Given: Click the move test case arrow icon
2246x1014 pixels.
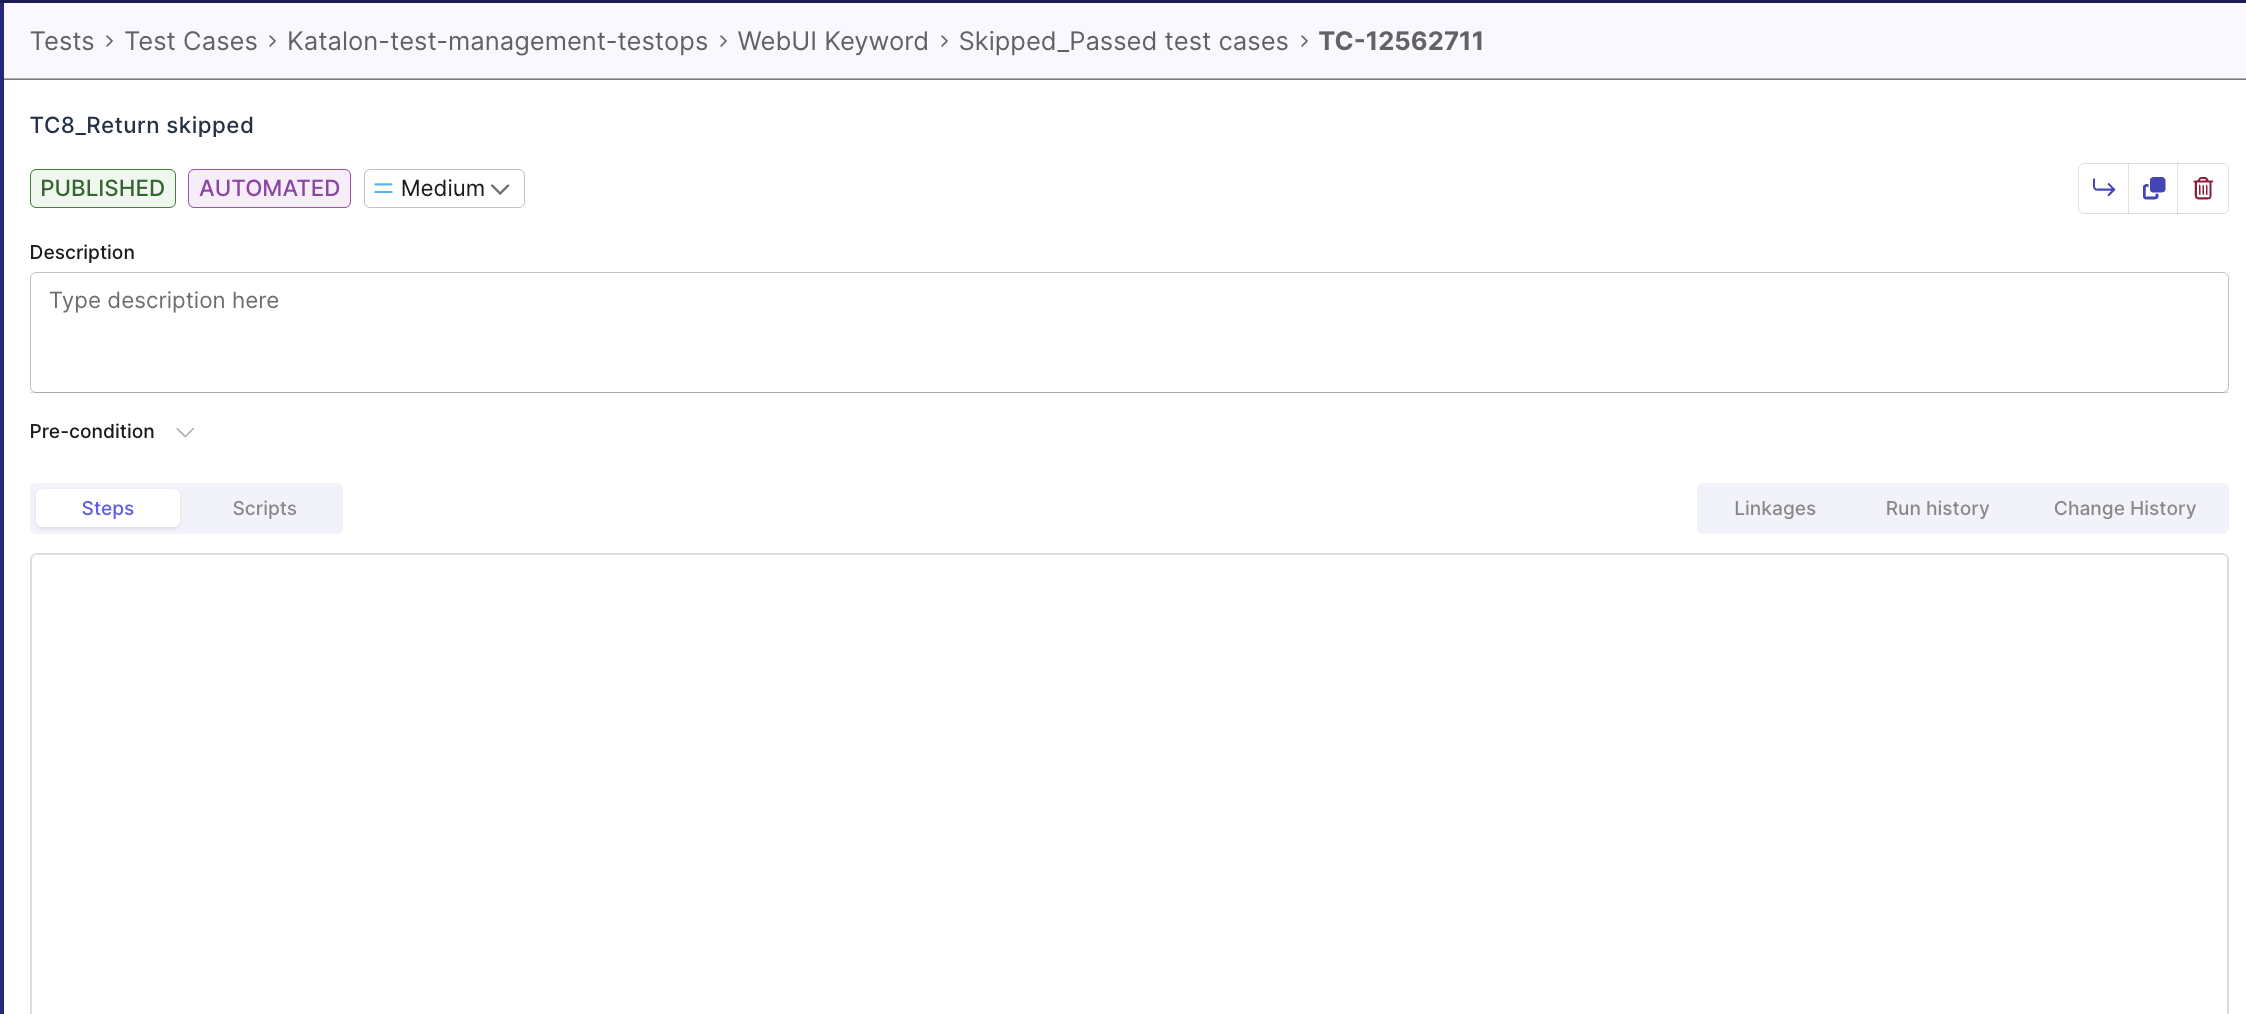Looking at the screenshot, I should (2104, 188).
